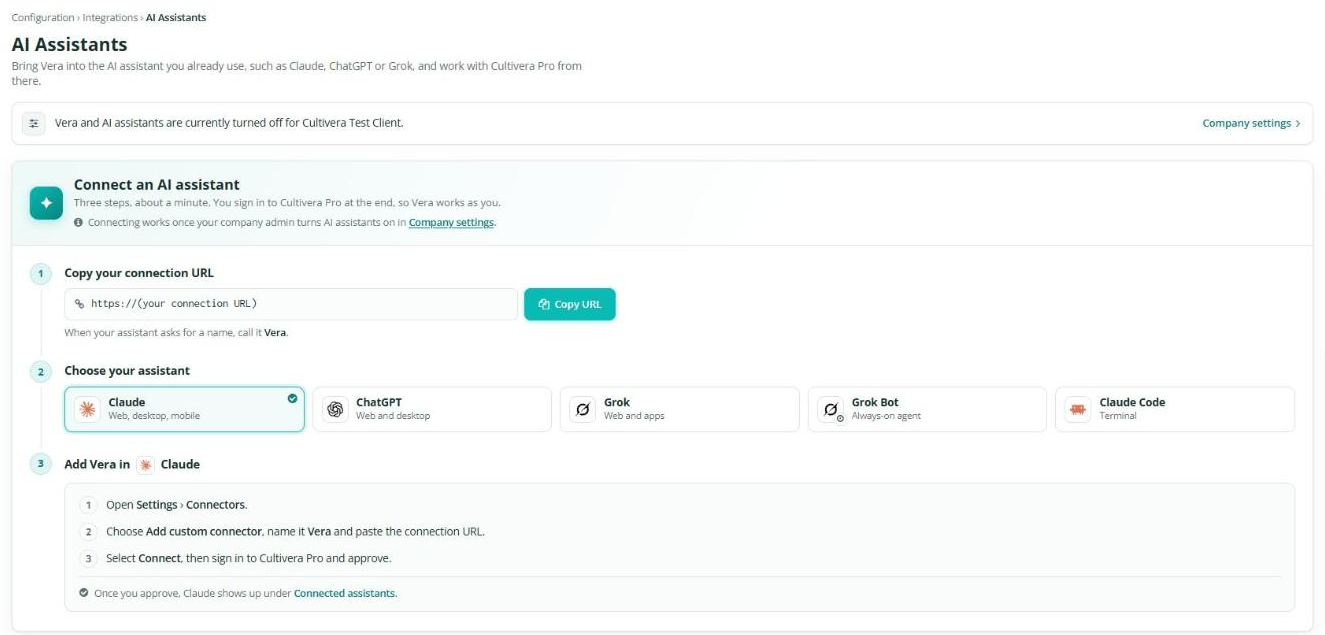The image size is (1325, 635).
Task: Follow the underlined Company settings link
Action: point(451,222)
